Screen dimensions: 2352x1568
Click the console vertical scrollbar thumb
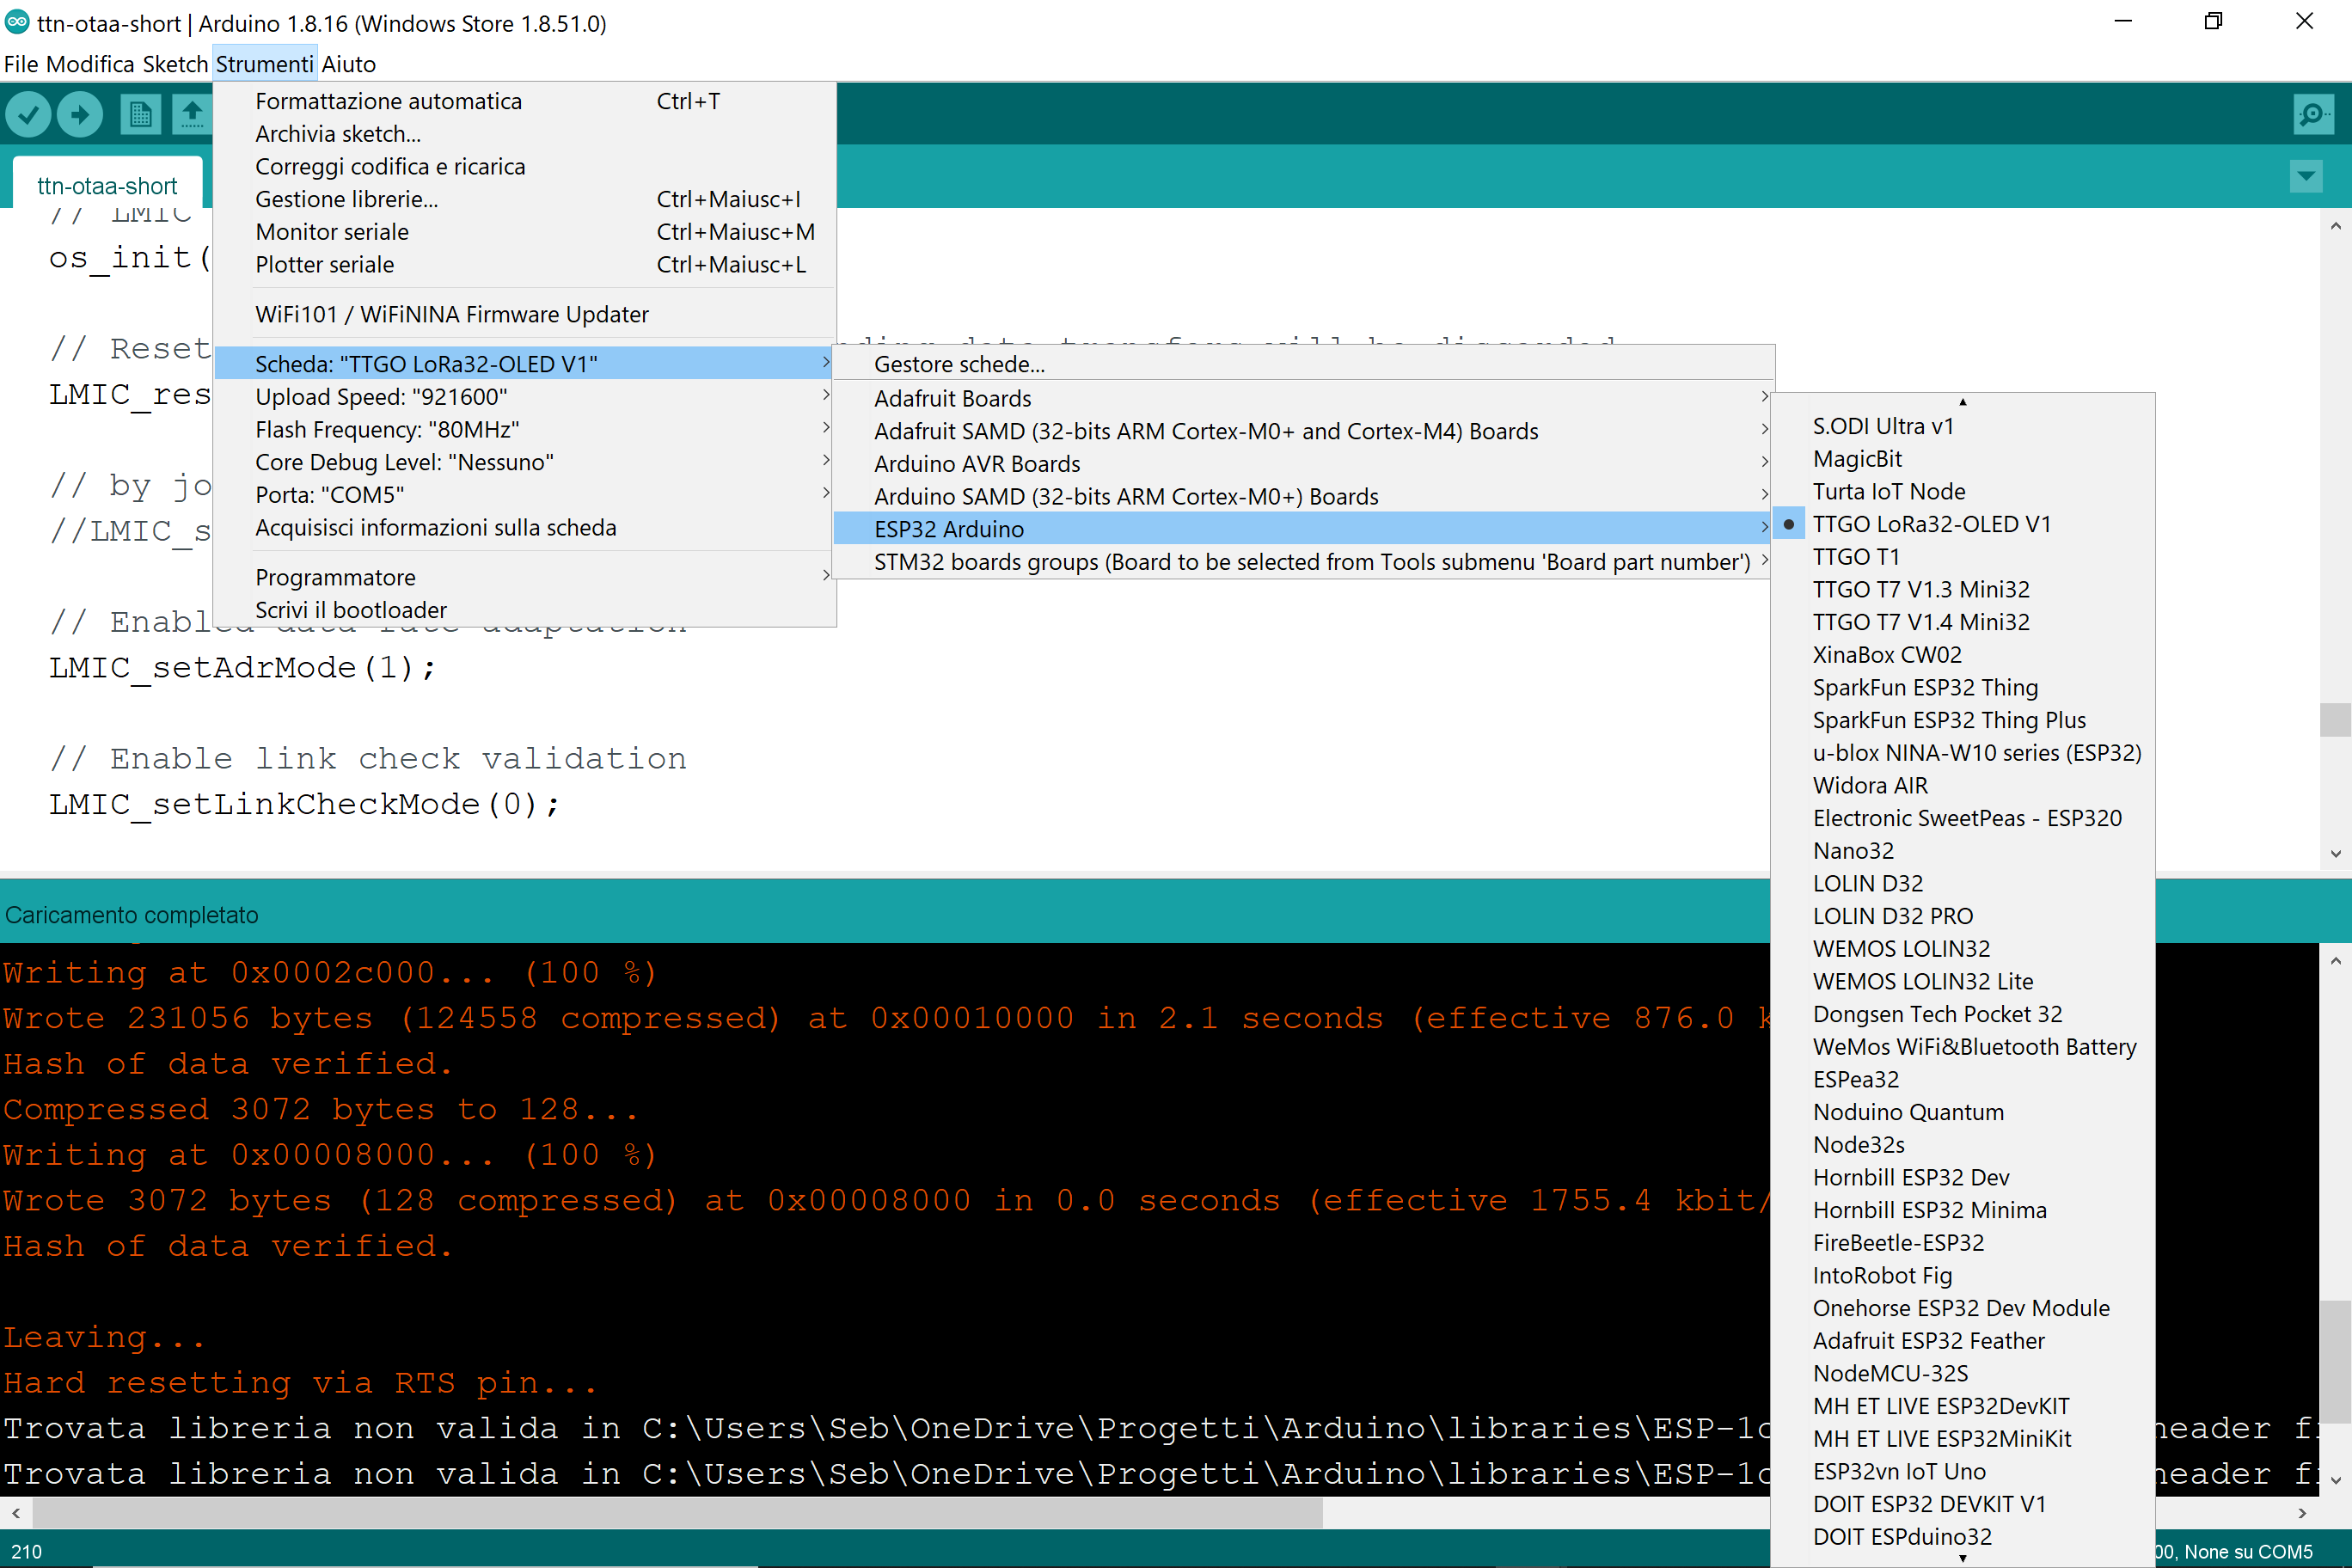coord(2335,1361)
